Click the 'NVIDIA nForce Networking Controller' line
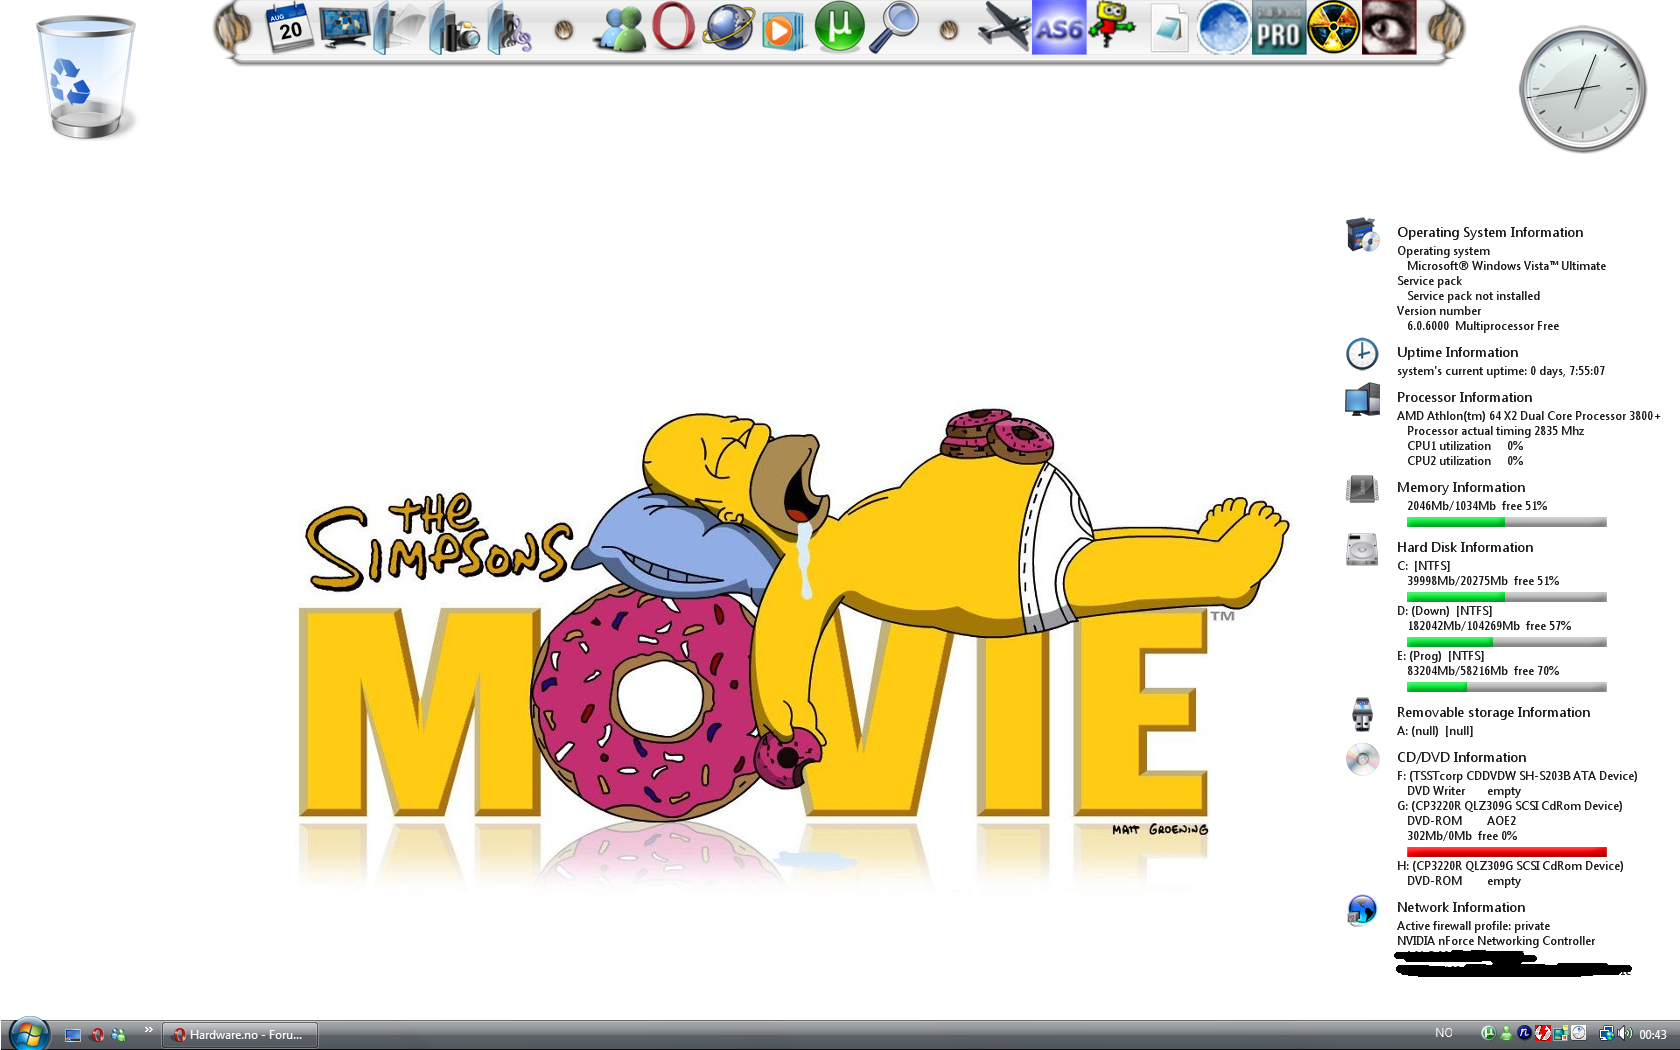This screenshot has height=1050, width=1680. click(x=1496, y=941)
